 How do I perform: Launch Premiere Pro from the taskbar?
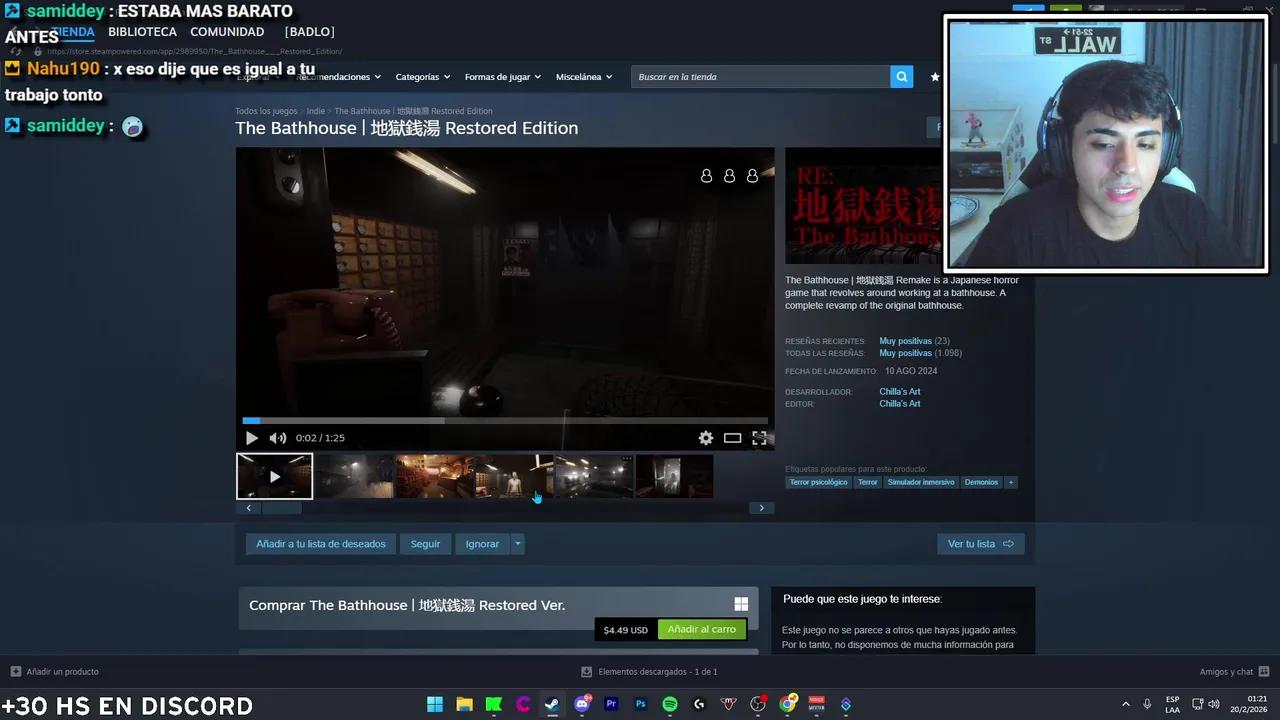pos(611,704)
